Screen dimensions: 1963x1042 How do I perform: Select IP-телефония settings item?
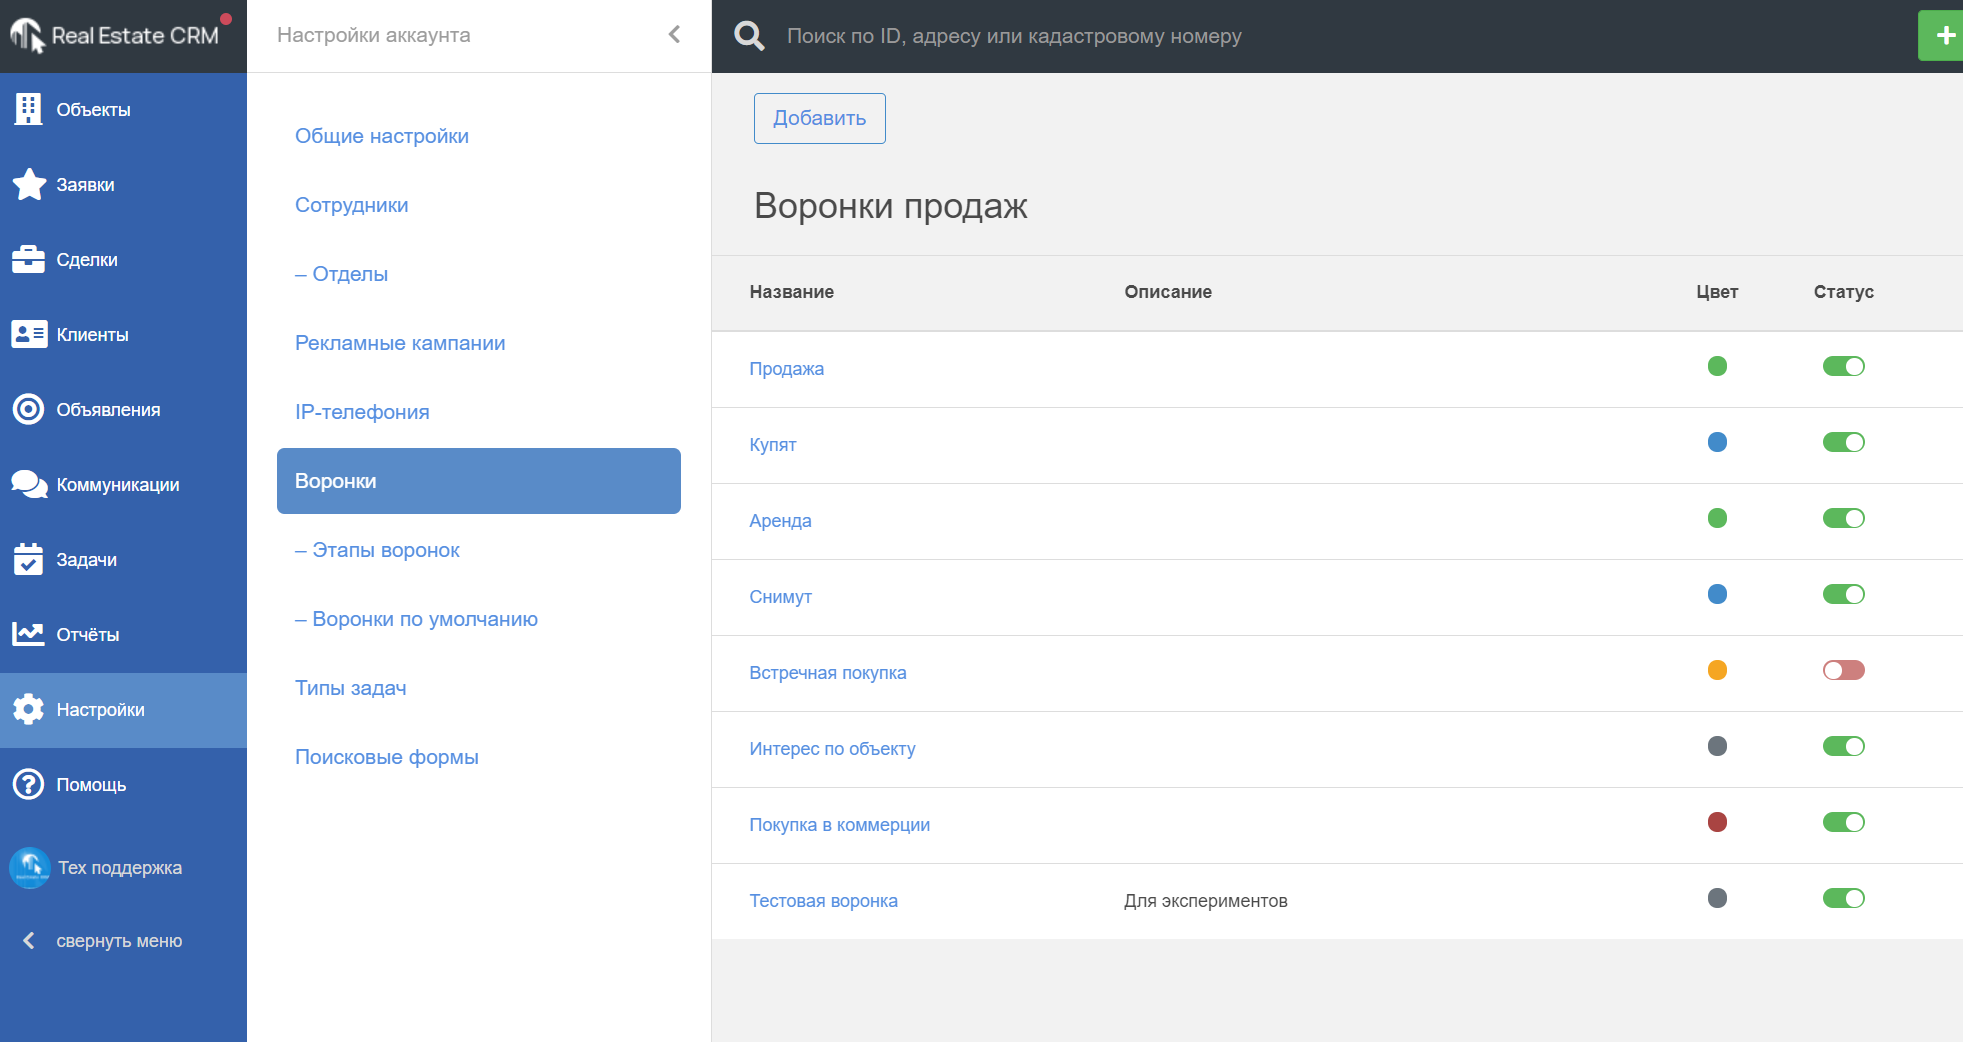coord(362,412)
